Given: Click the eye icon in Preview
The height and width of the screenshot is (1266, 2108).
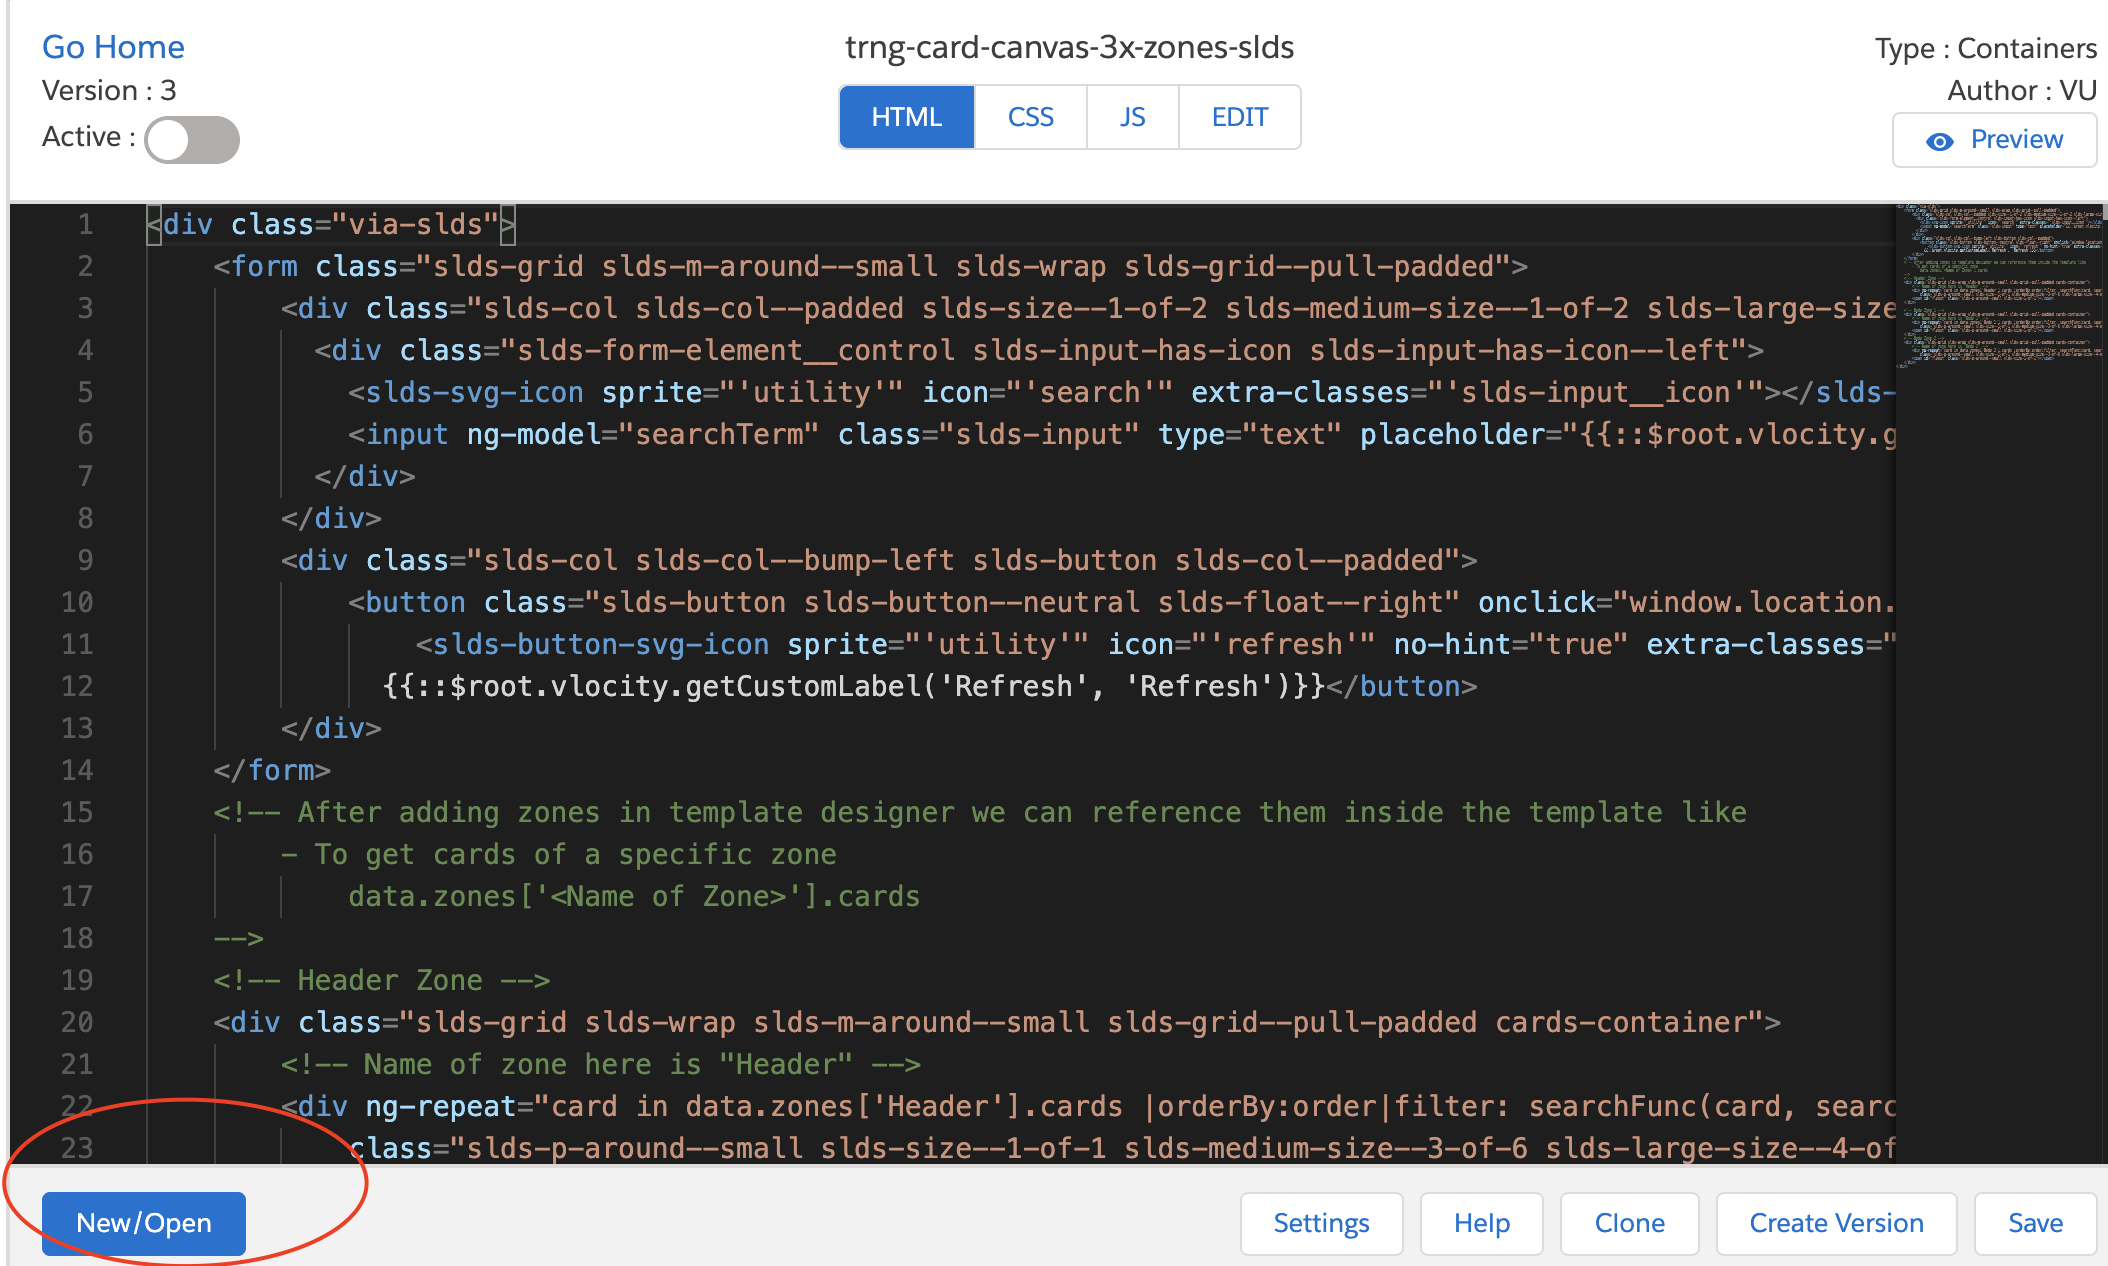Looking at the screenshot, I should 1940,141.
